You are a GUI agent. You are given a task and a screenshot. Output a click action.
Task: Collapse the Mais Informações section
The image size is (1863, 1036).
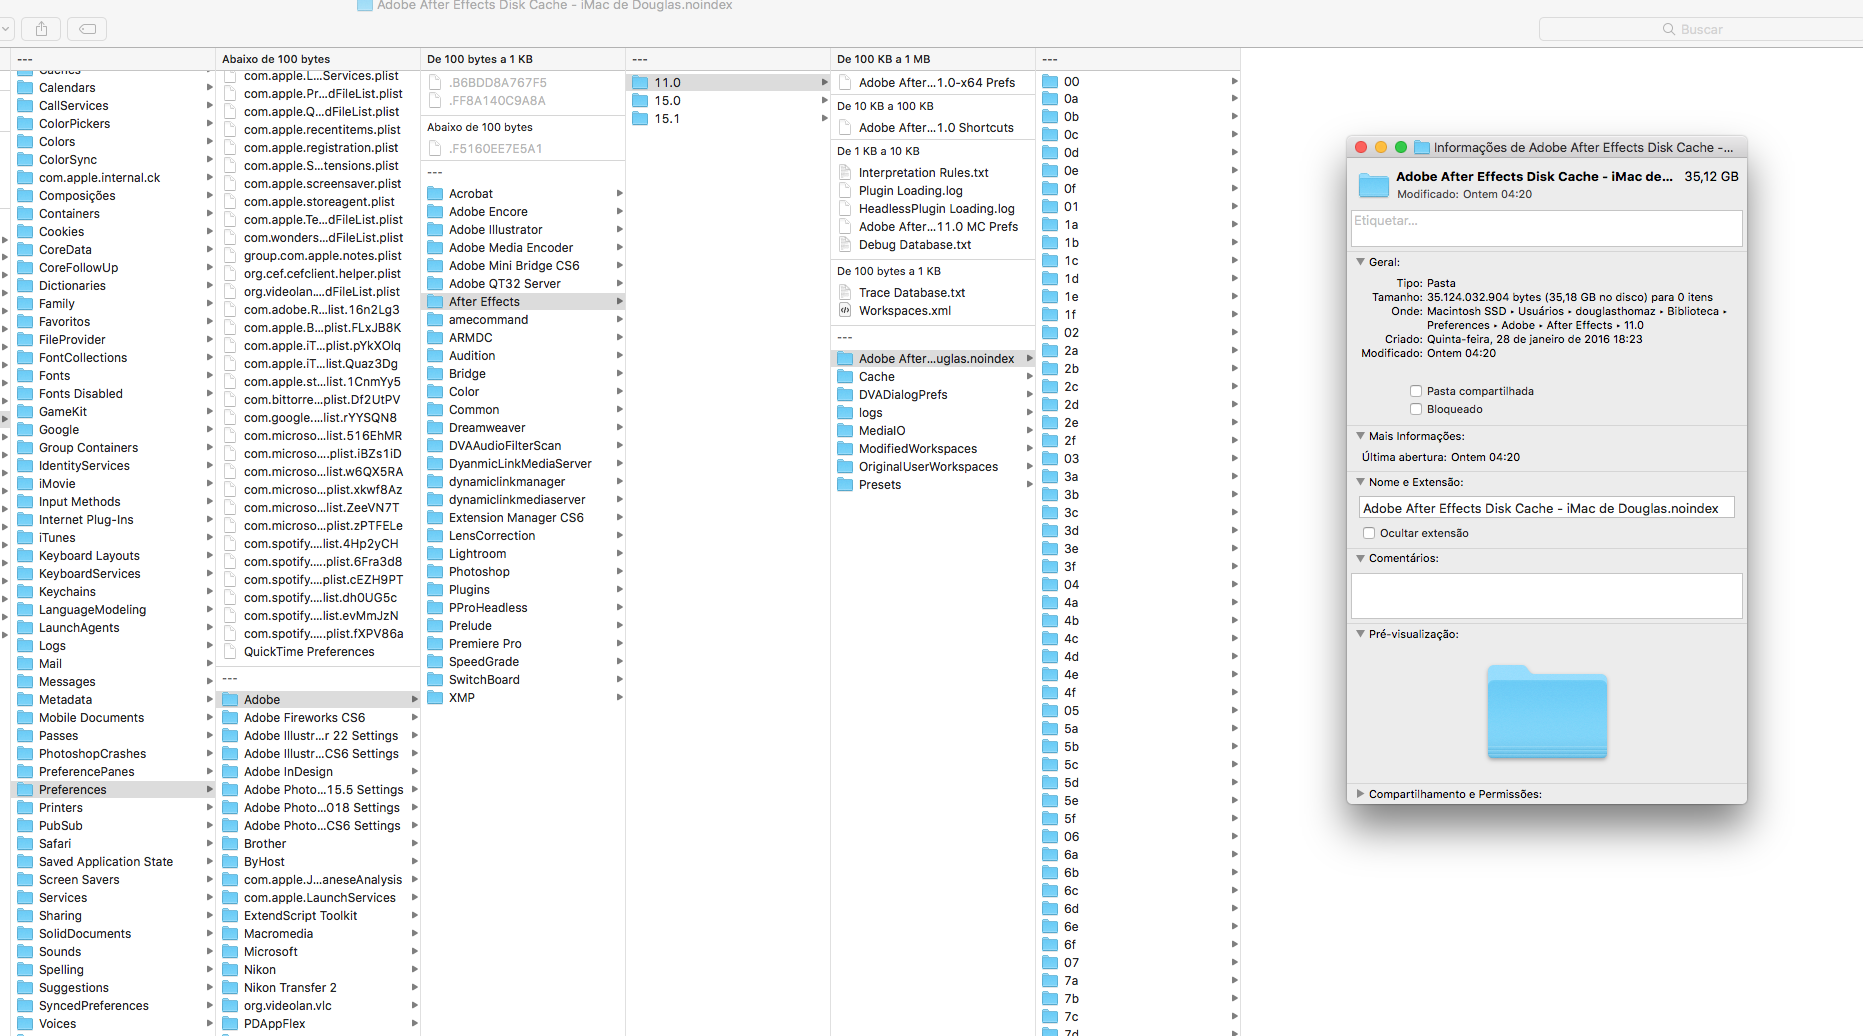[x=1361, y=436]
